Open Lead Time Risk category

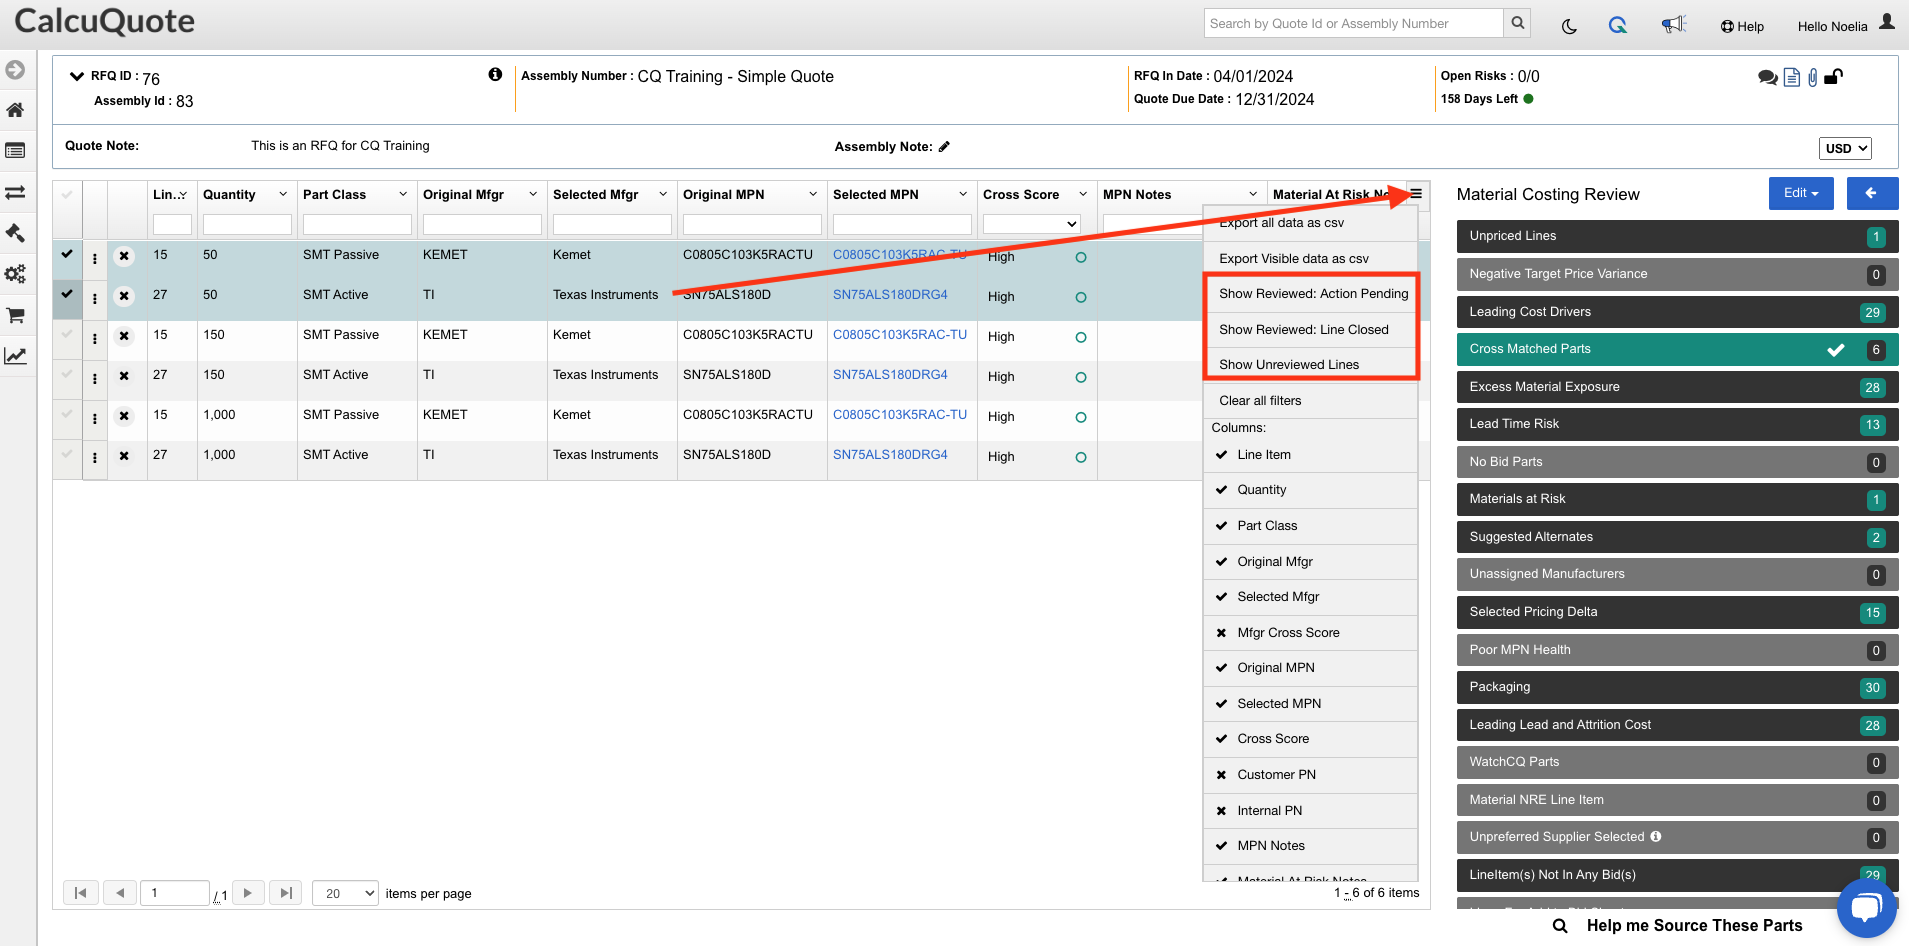pyautogui.click(x=1677, y=424)
